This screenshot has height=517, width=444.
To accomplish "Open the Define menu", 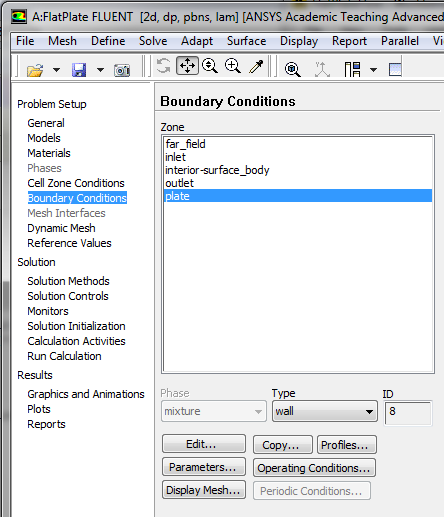I will tap(108, 41).
